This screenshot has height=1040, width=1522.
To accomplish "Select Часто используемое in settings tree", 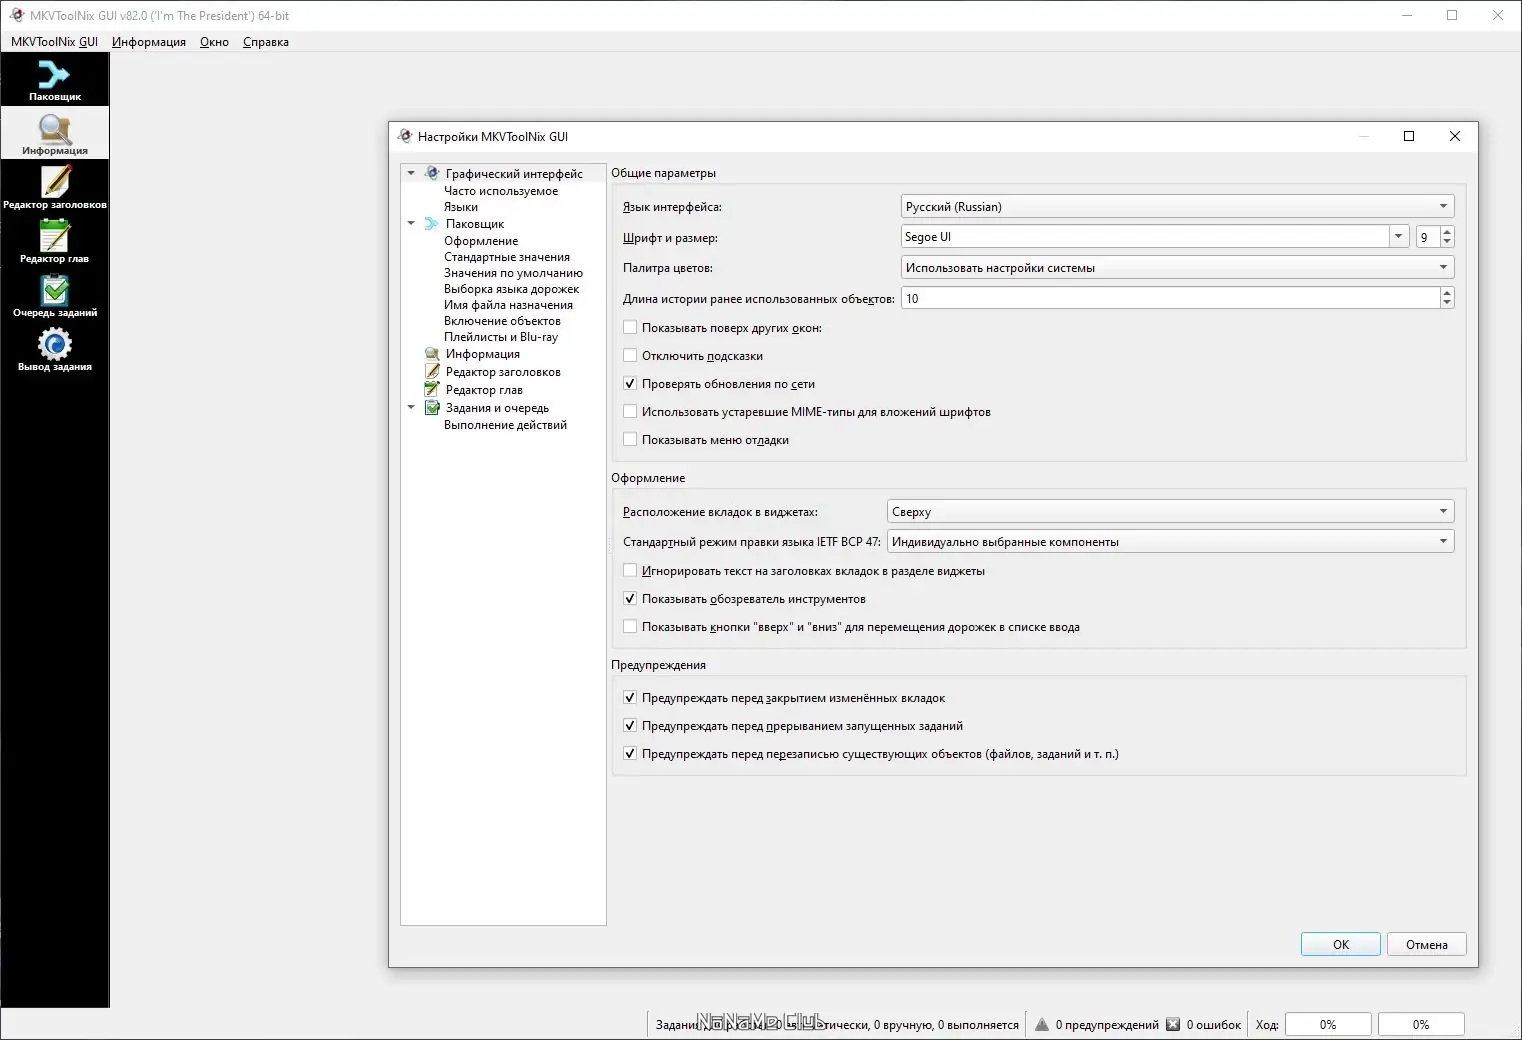I will tap(501, 191).
